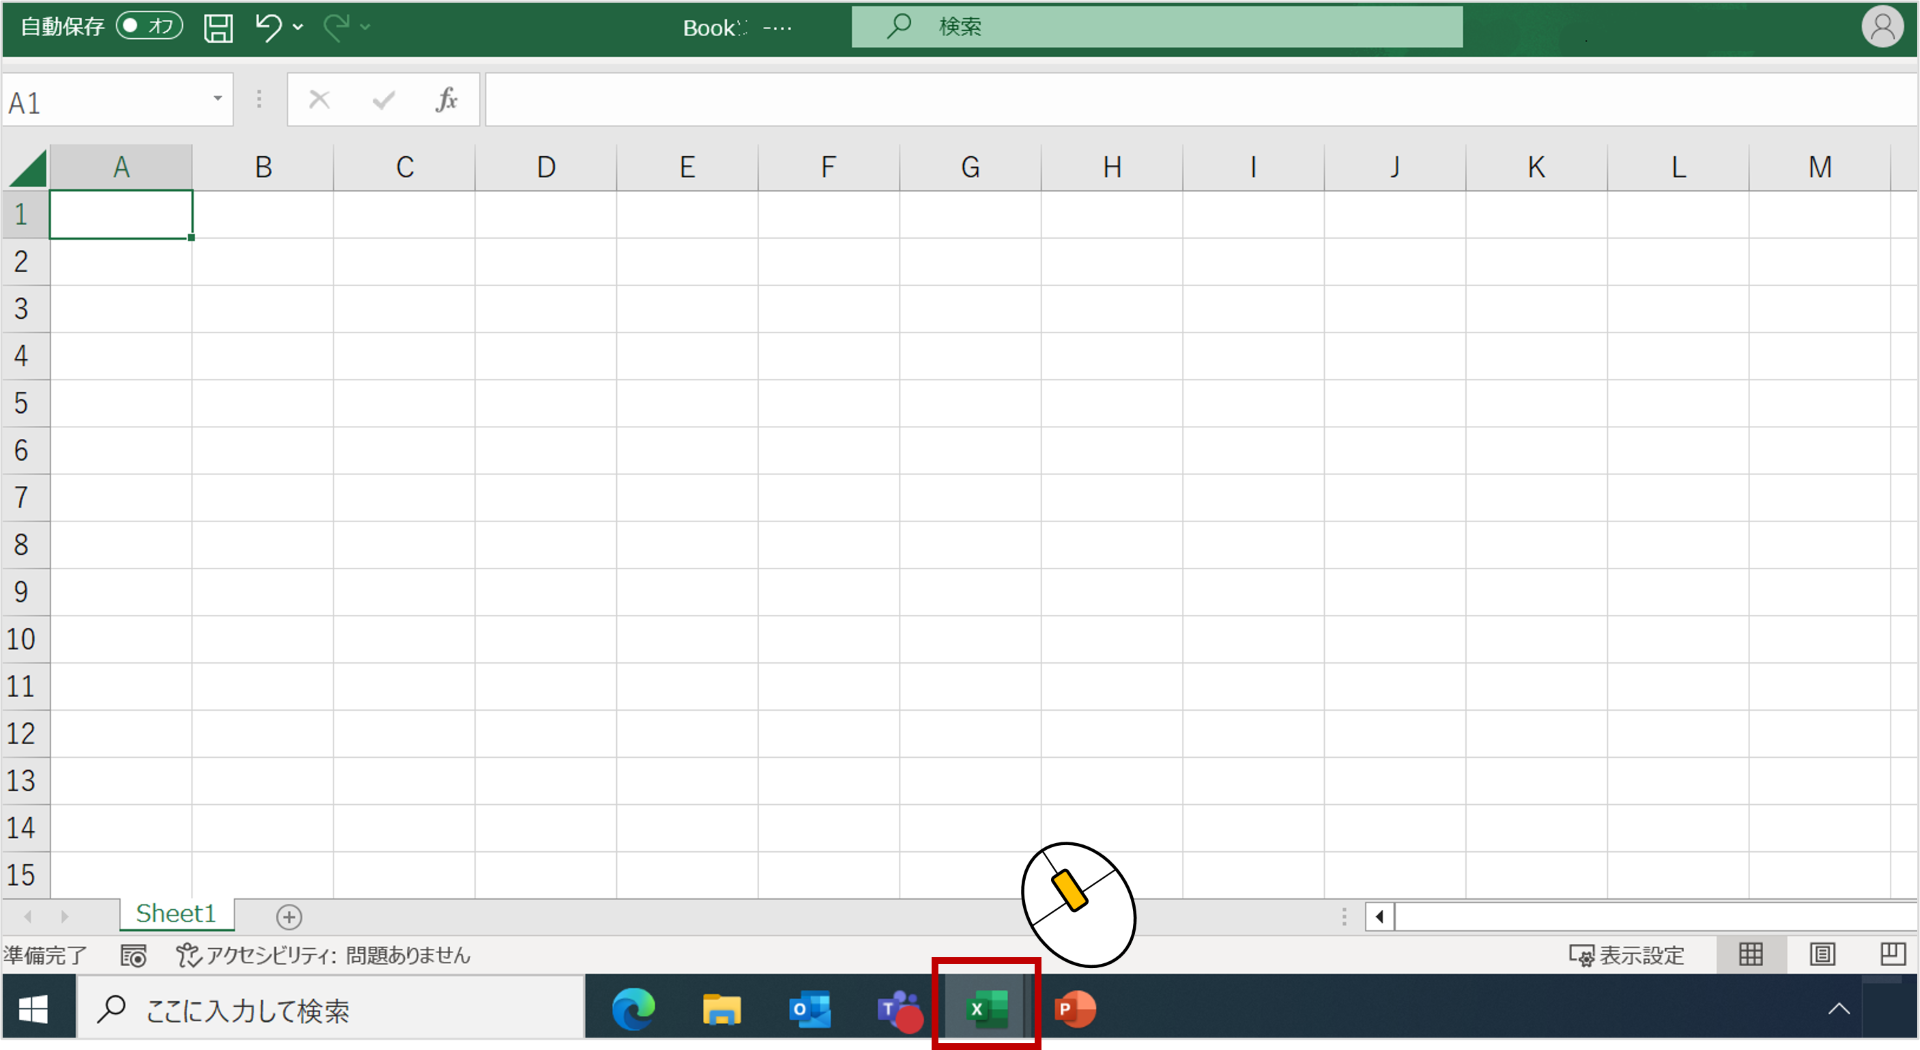Select column J header
Viewport: 1920px width, 1050px height.
(1395, 167)
